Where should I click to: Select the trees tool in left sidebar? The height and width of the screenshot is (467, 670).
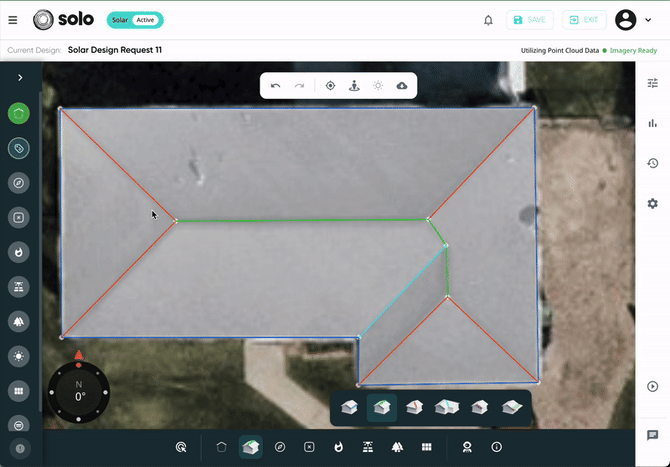19,321
